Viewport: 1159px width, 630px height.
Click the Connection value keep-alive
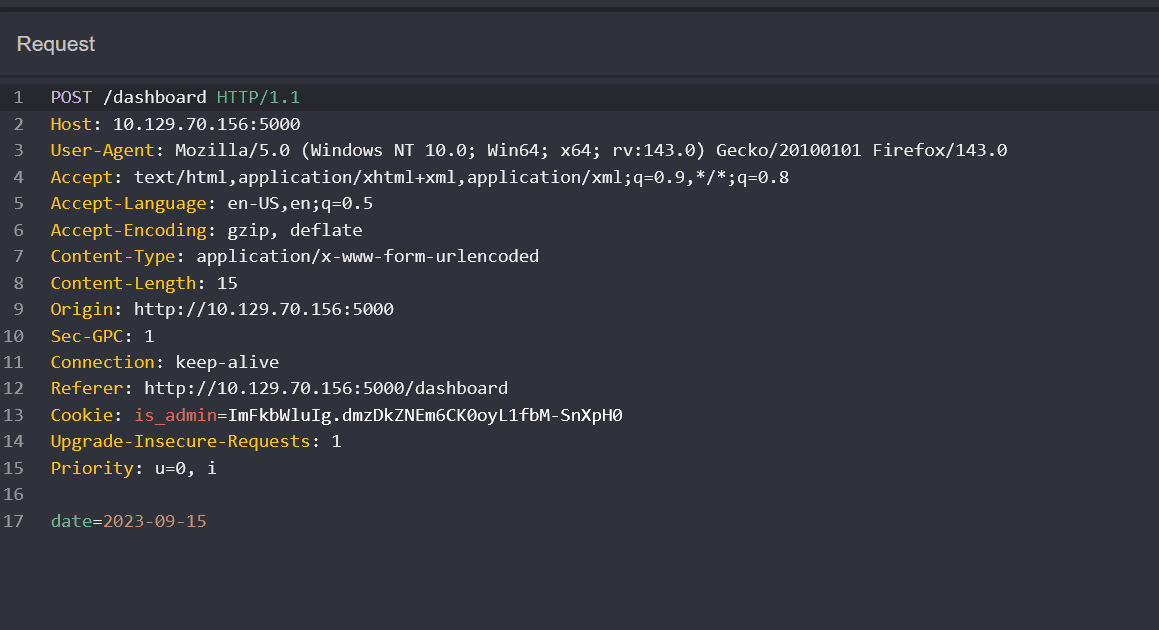(227, 362)
